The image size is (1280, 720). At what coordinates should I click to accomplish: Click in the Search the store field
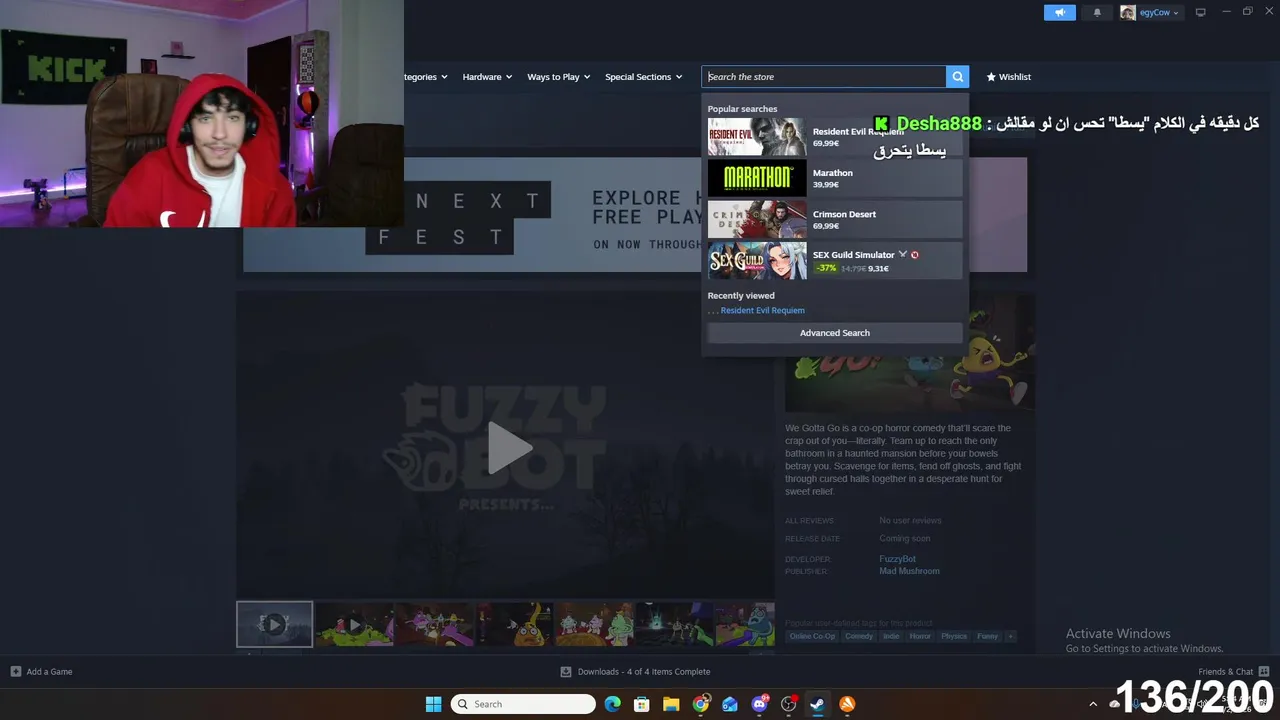click(824, 77)
